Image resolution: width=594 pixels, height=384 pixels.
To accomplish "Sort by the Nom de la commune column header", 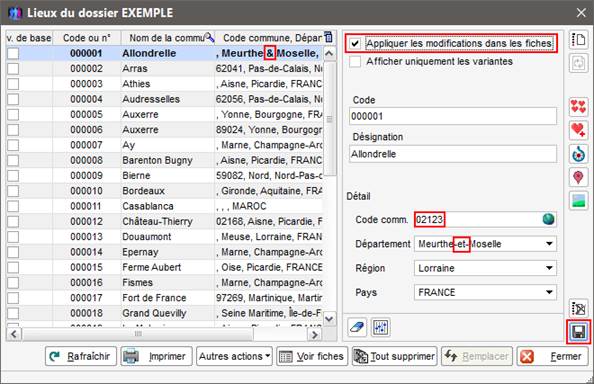I will (168, 38).
